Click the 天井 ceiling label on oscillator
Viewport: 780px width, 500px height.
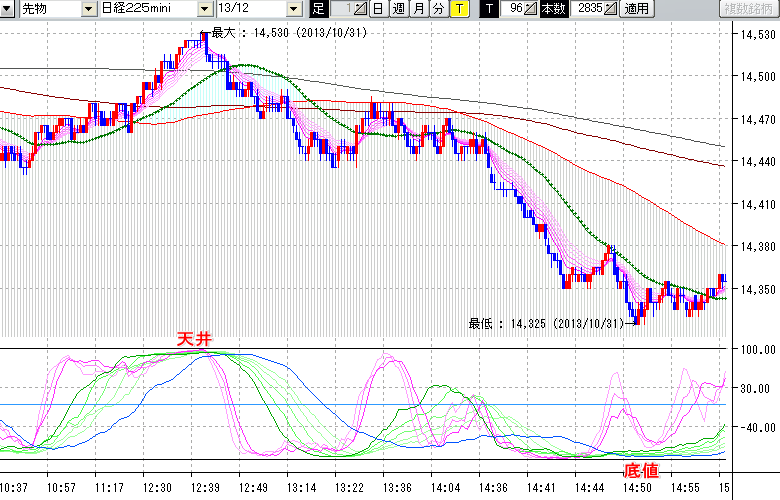194,340
